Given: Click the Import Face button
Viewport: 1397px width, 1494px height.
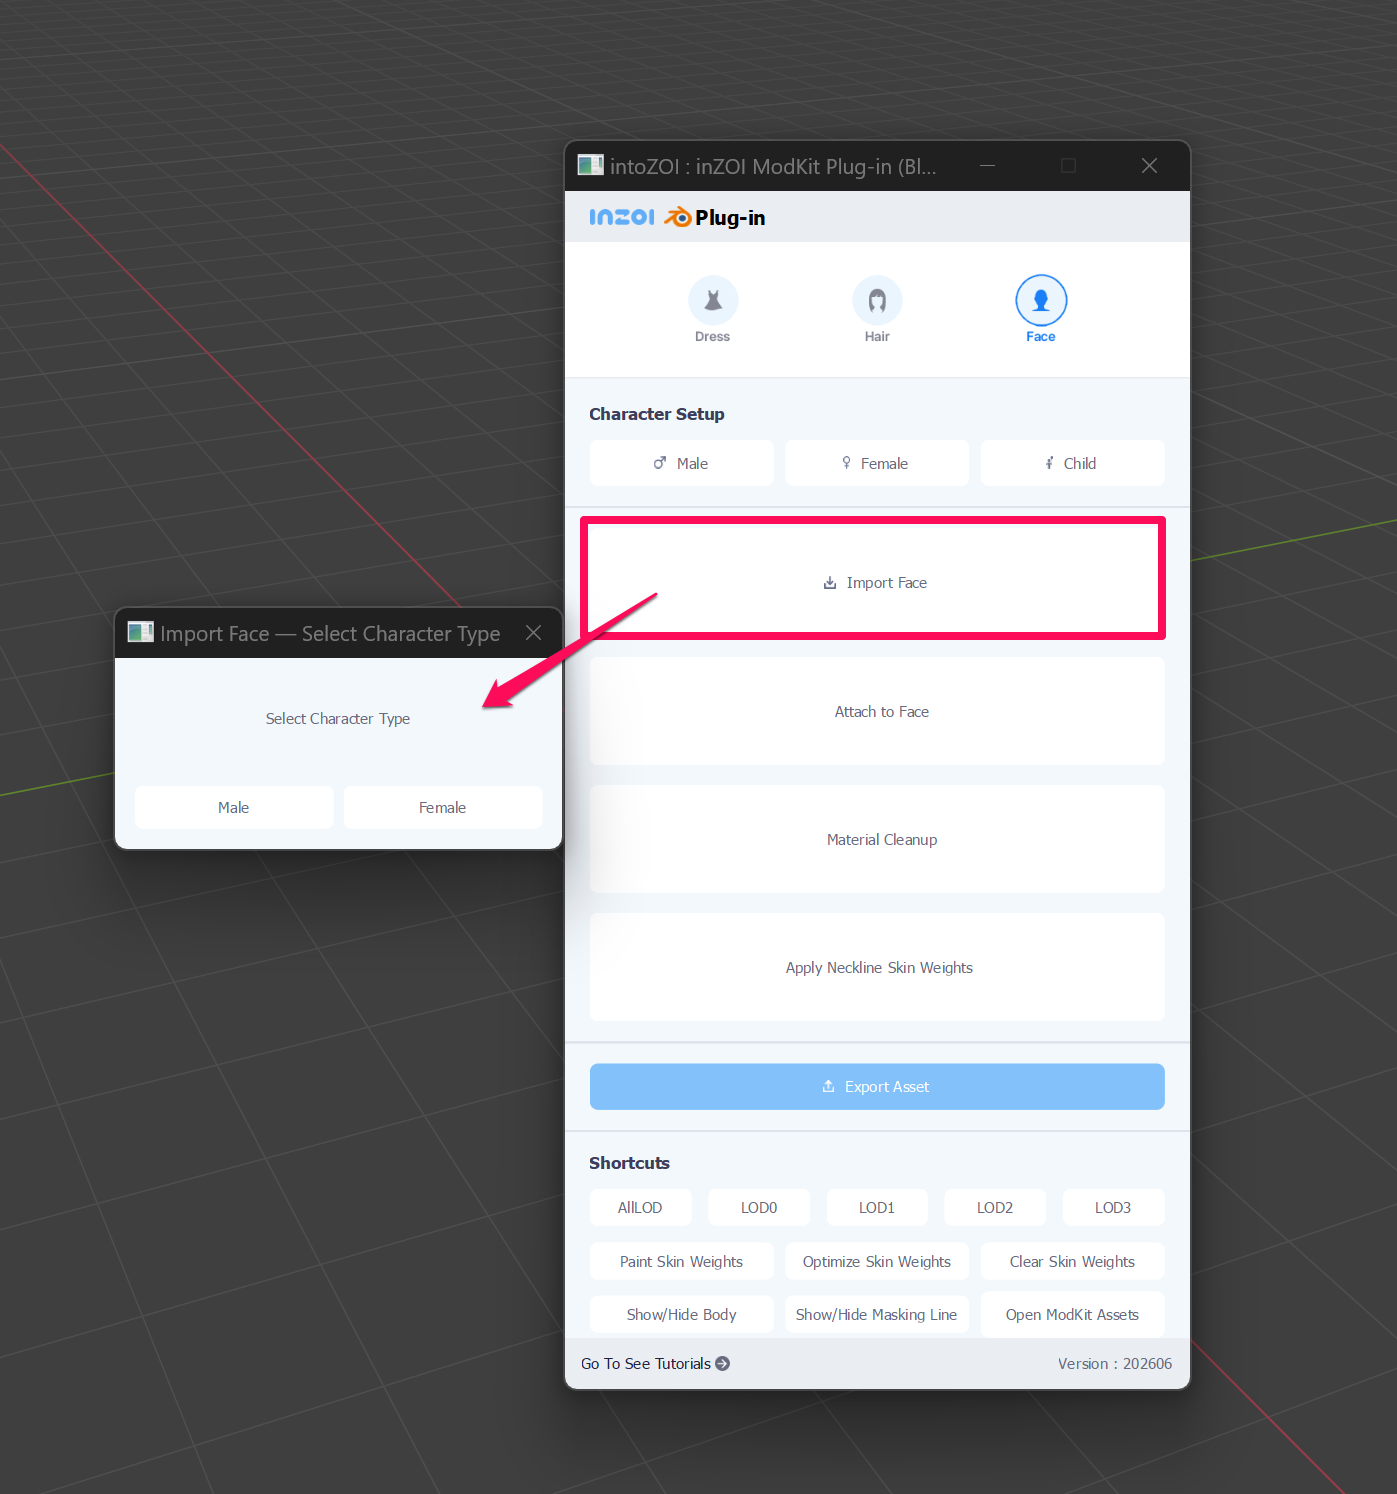Looking at the screenshot, I should click(x=876, y=582).
